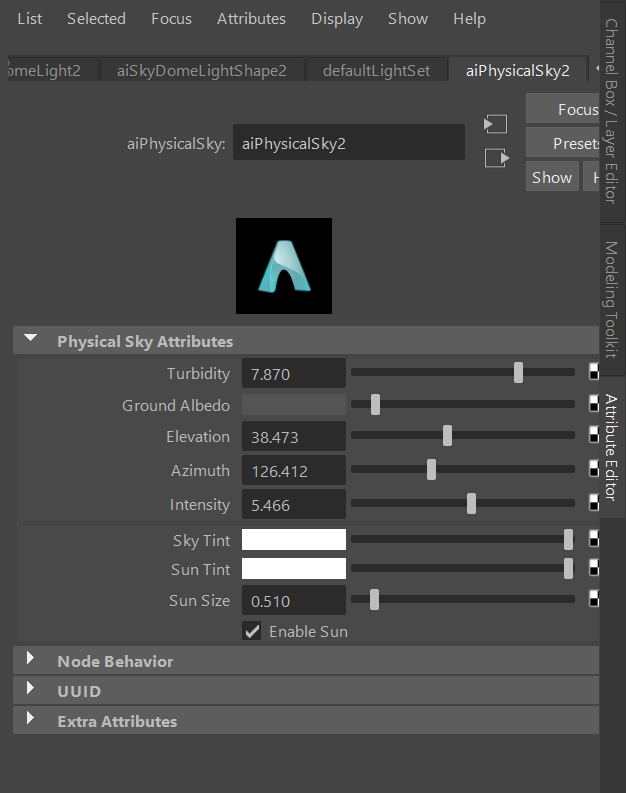Click the Elevation value field 38.473
Image resolution: width=626 pixels, height=793 pixels.
coord(294,436)
